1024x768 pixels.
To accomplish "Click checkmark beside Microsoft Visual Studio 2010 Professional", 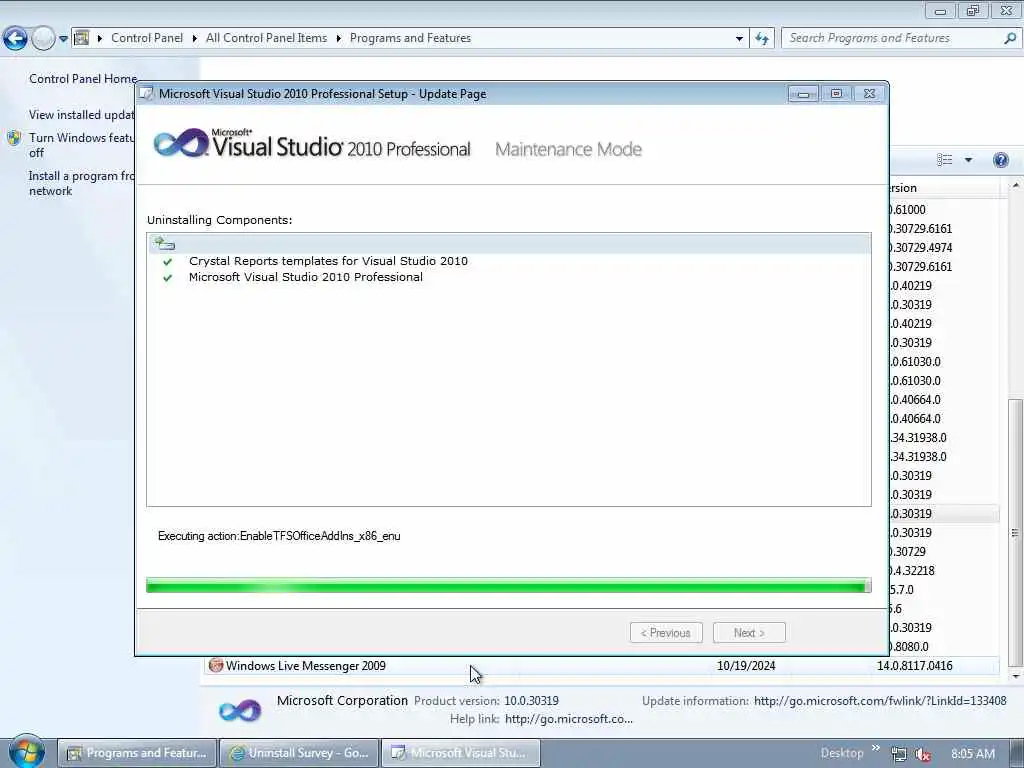I will tap(168, 278).
